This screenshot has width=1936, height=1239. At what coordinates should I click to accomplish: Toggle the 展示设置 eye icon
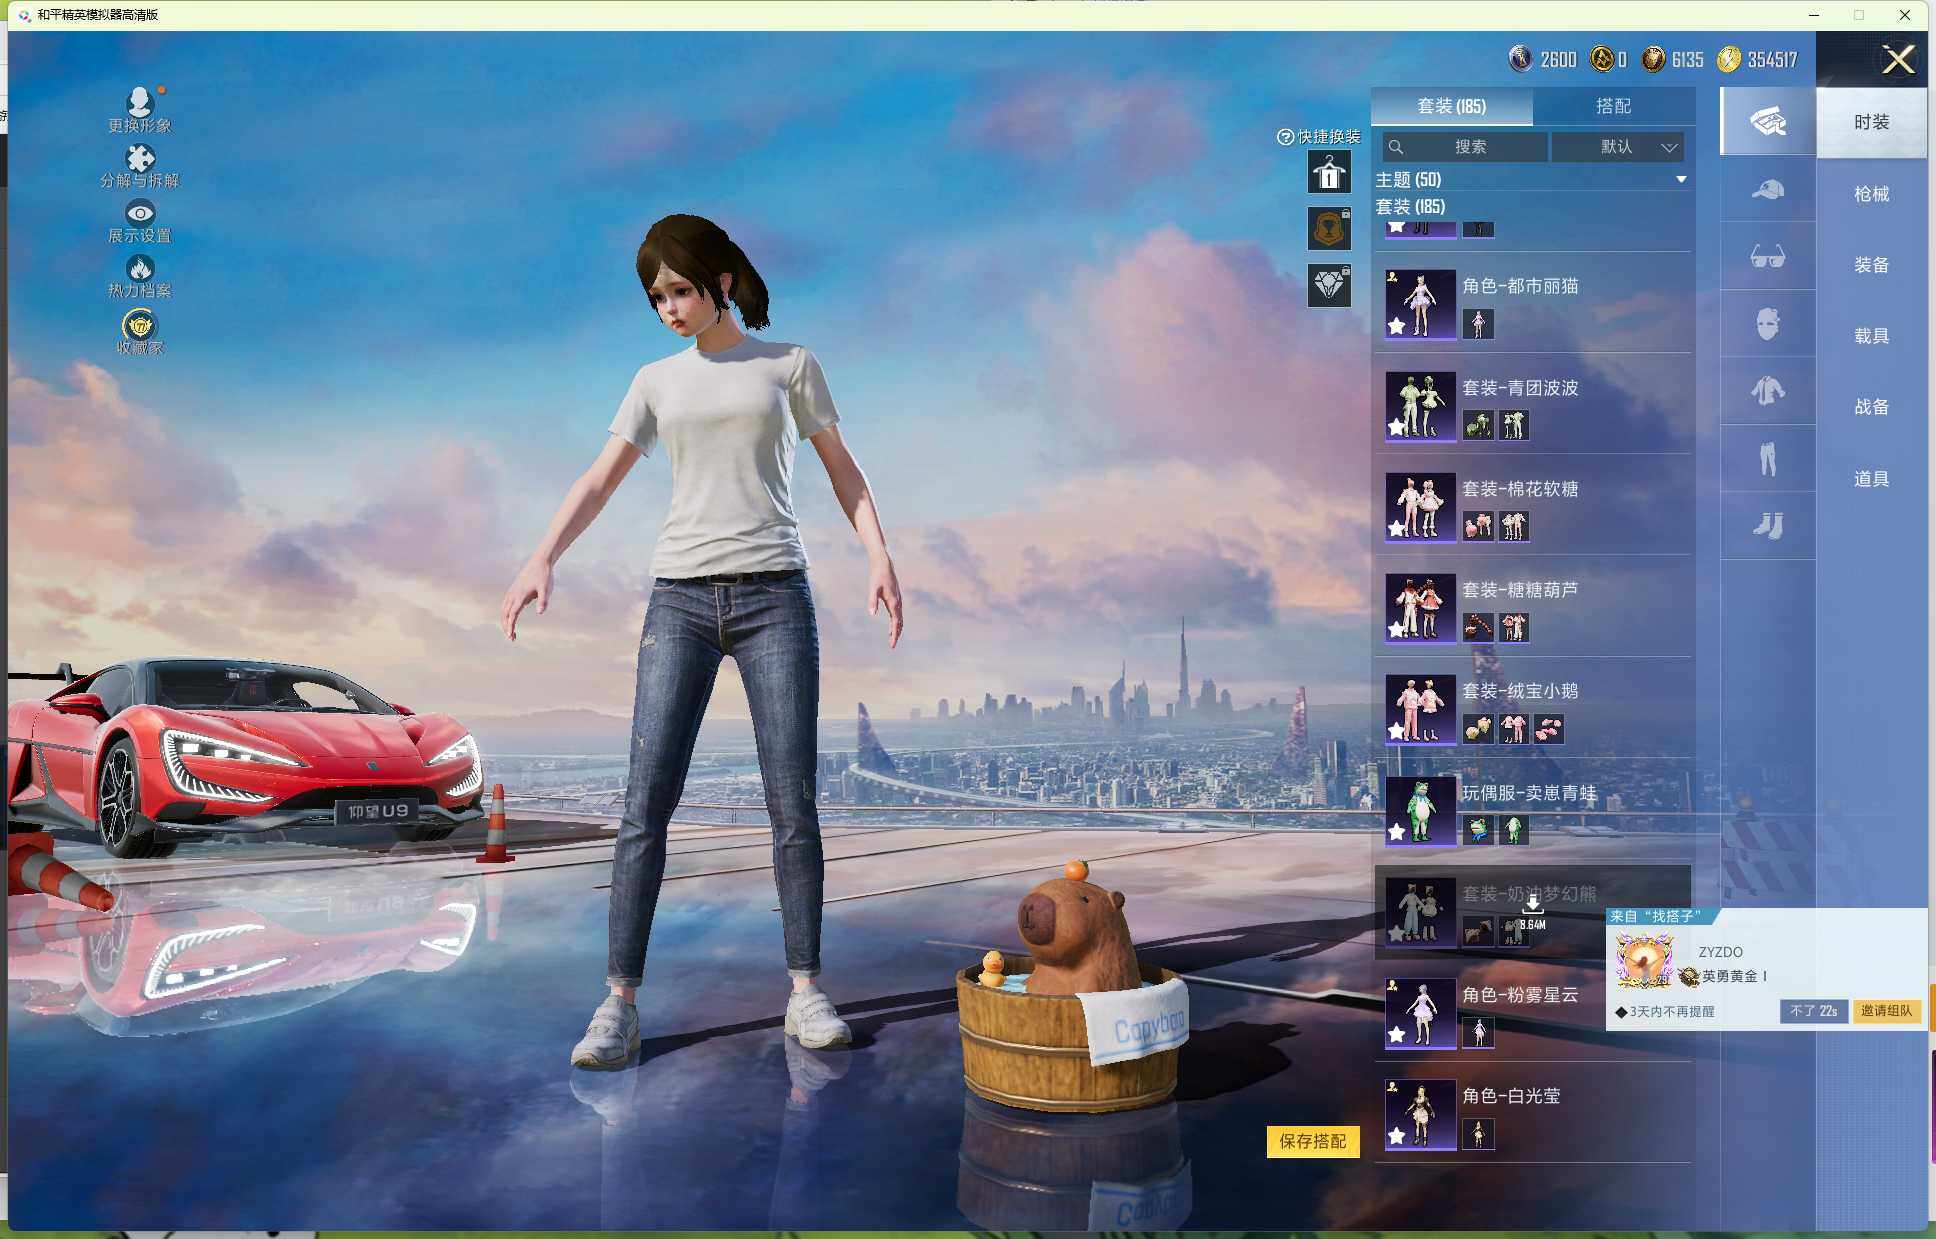click(139, 213)
